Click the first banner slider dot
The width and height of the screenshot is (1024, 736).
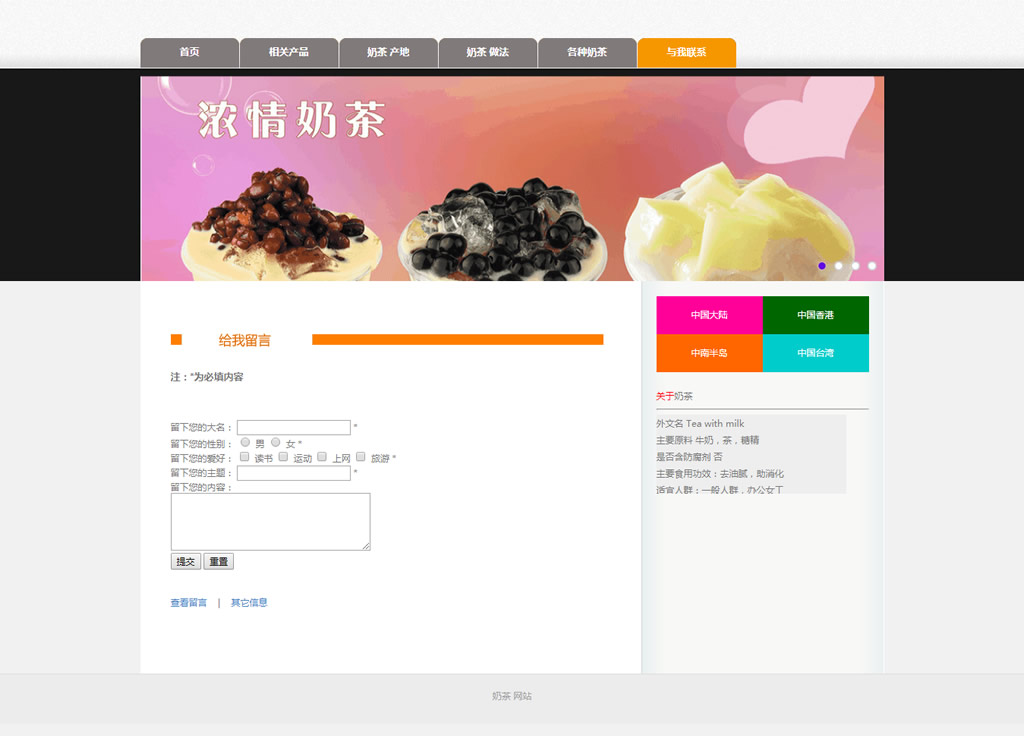[x=822, y=266]
